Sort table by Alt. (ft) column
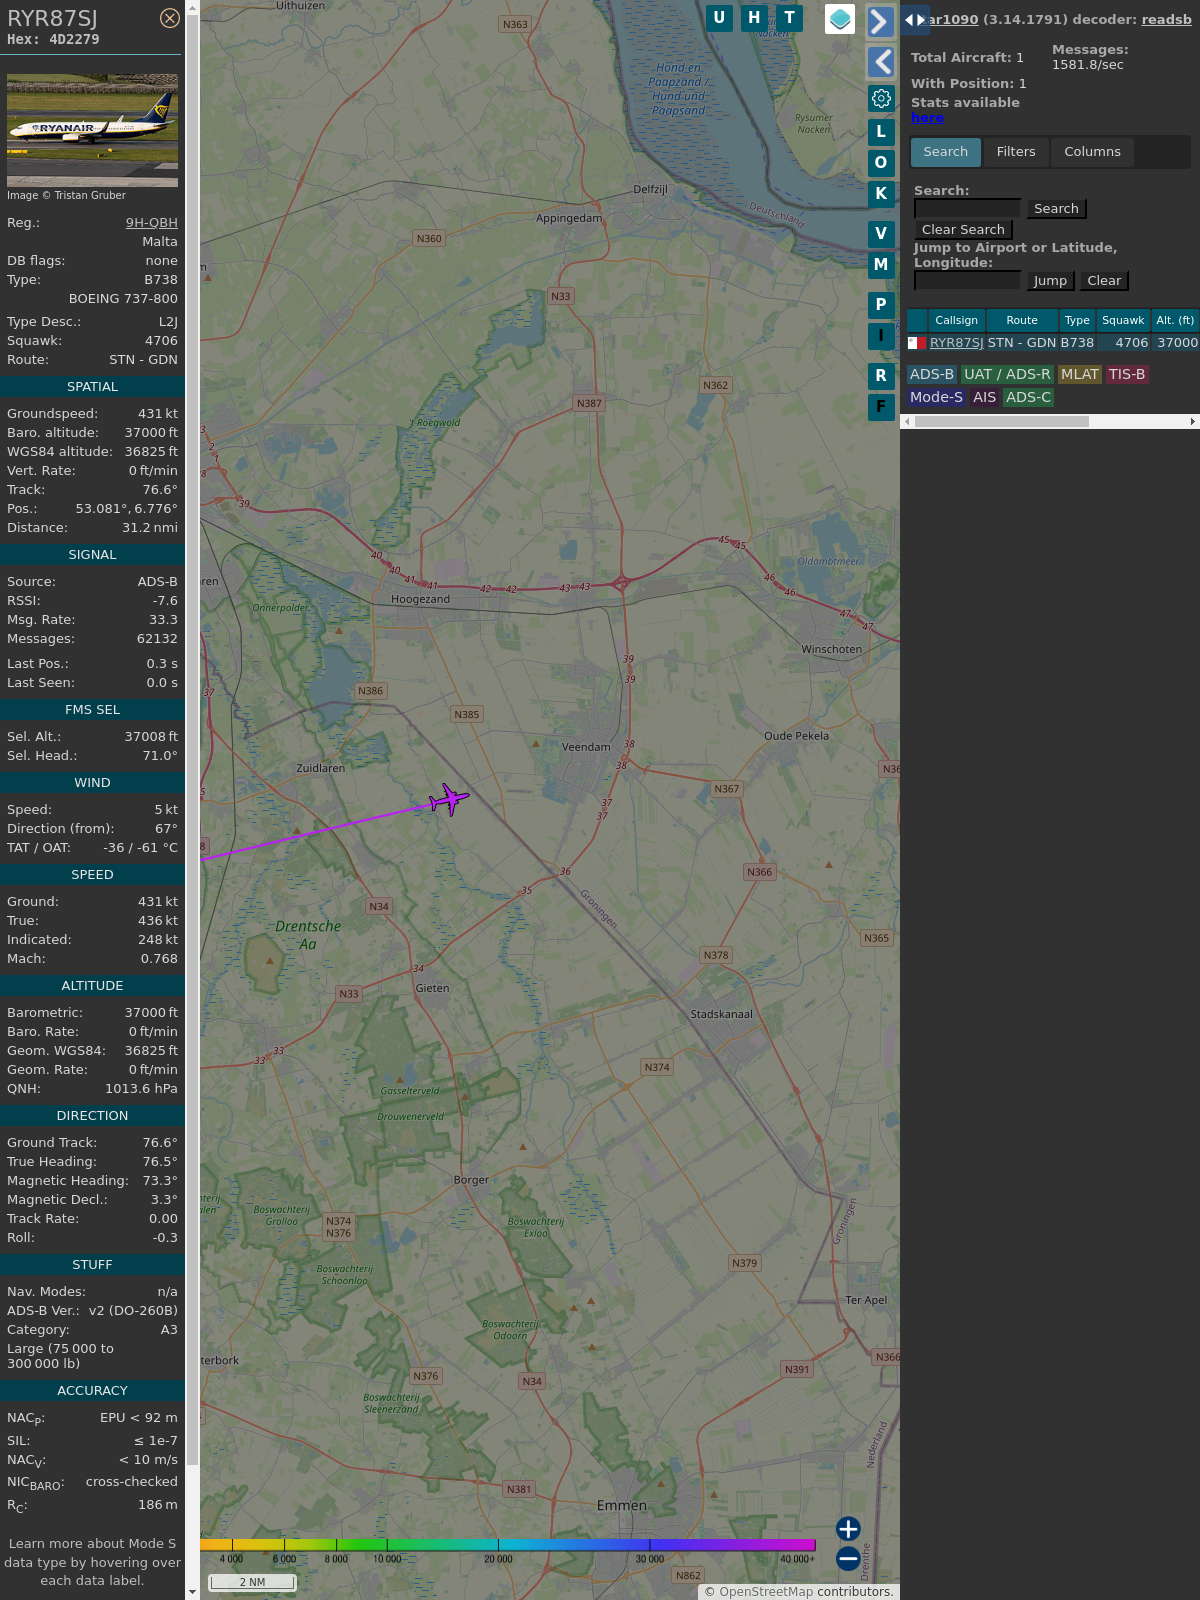This screenshot has width=1200, height=1600. point(1175,320)
